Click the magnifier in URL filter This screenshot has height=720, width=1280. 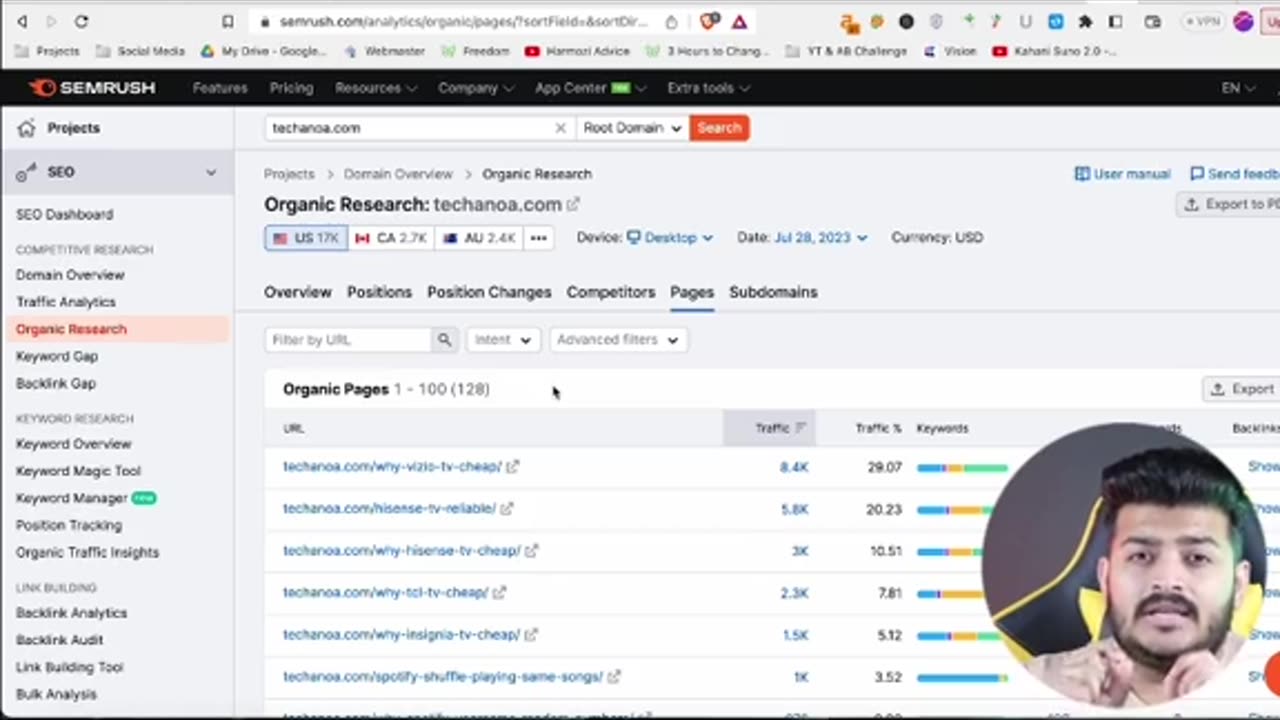point(444,340)
